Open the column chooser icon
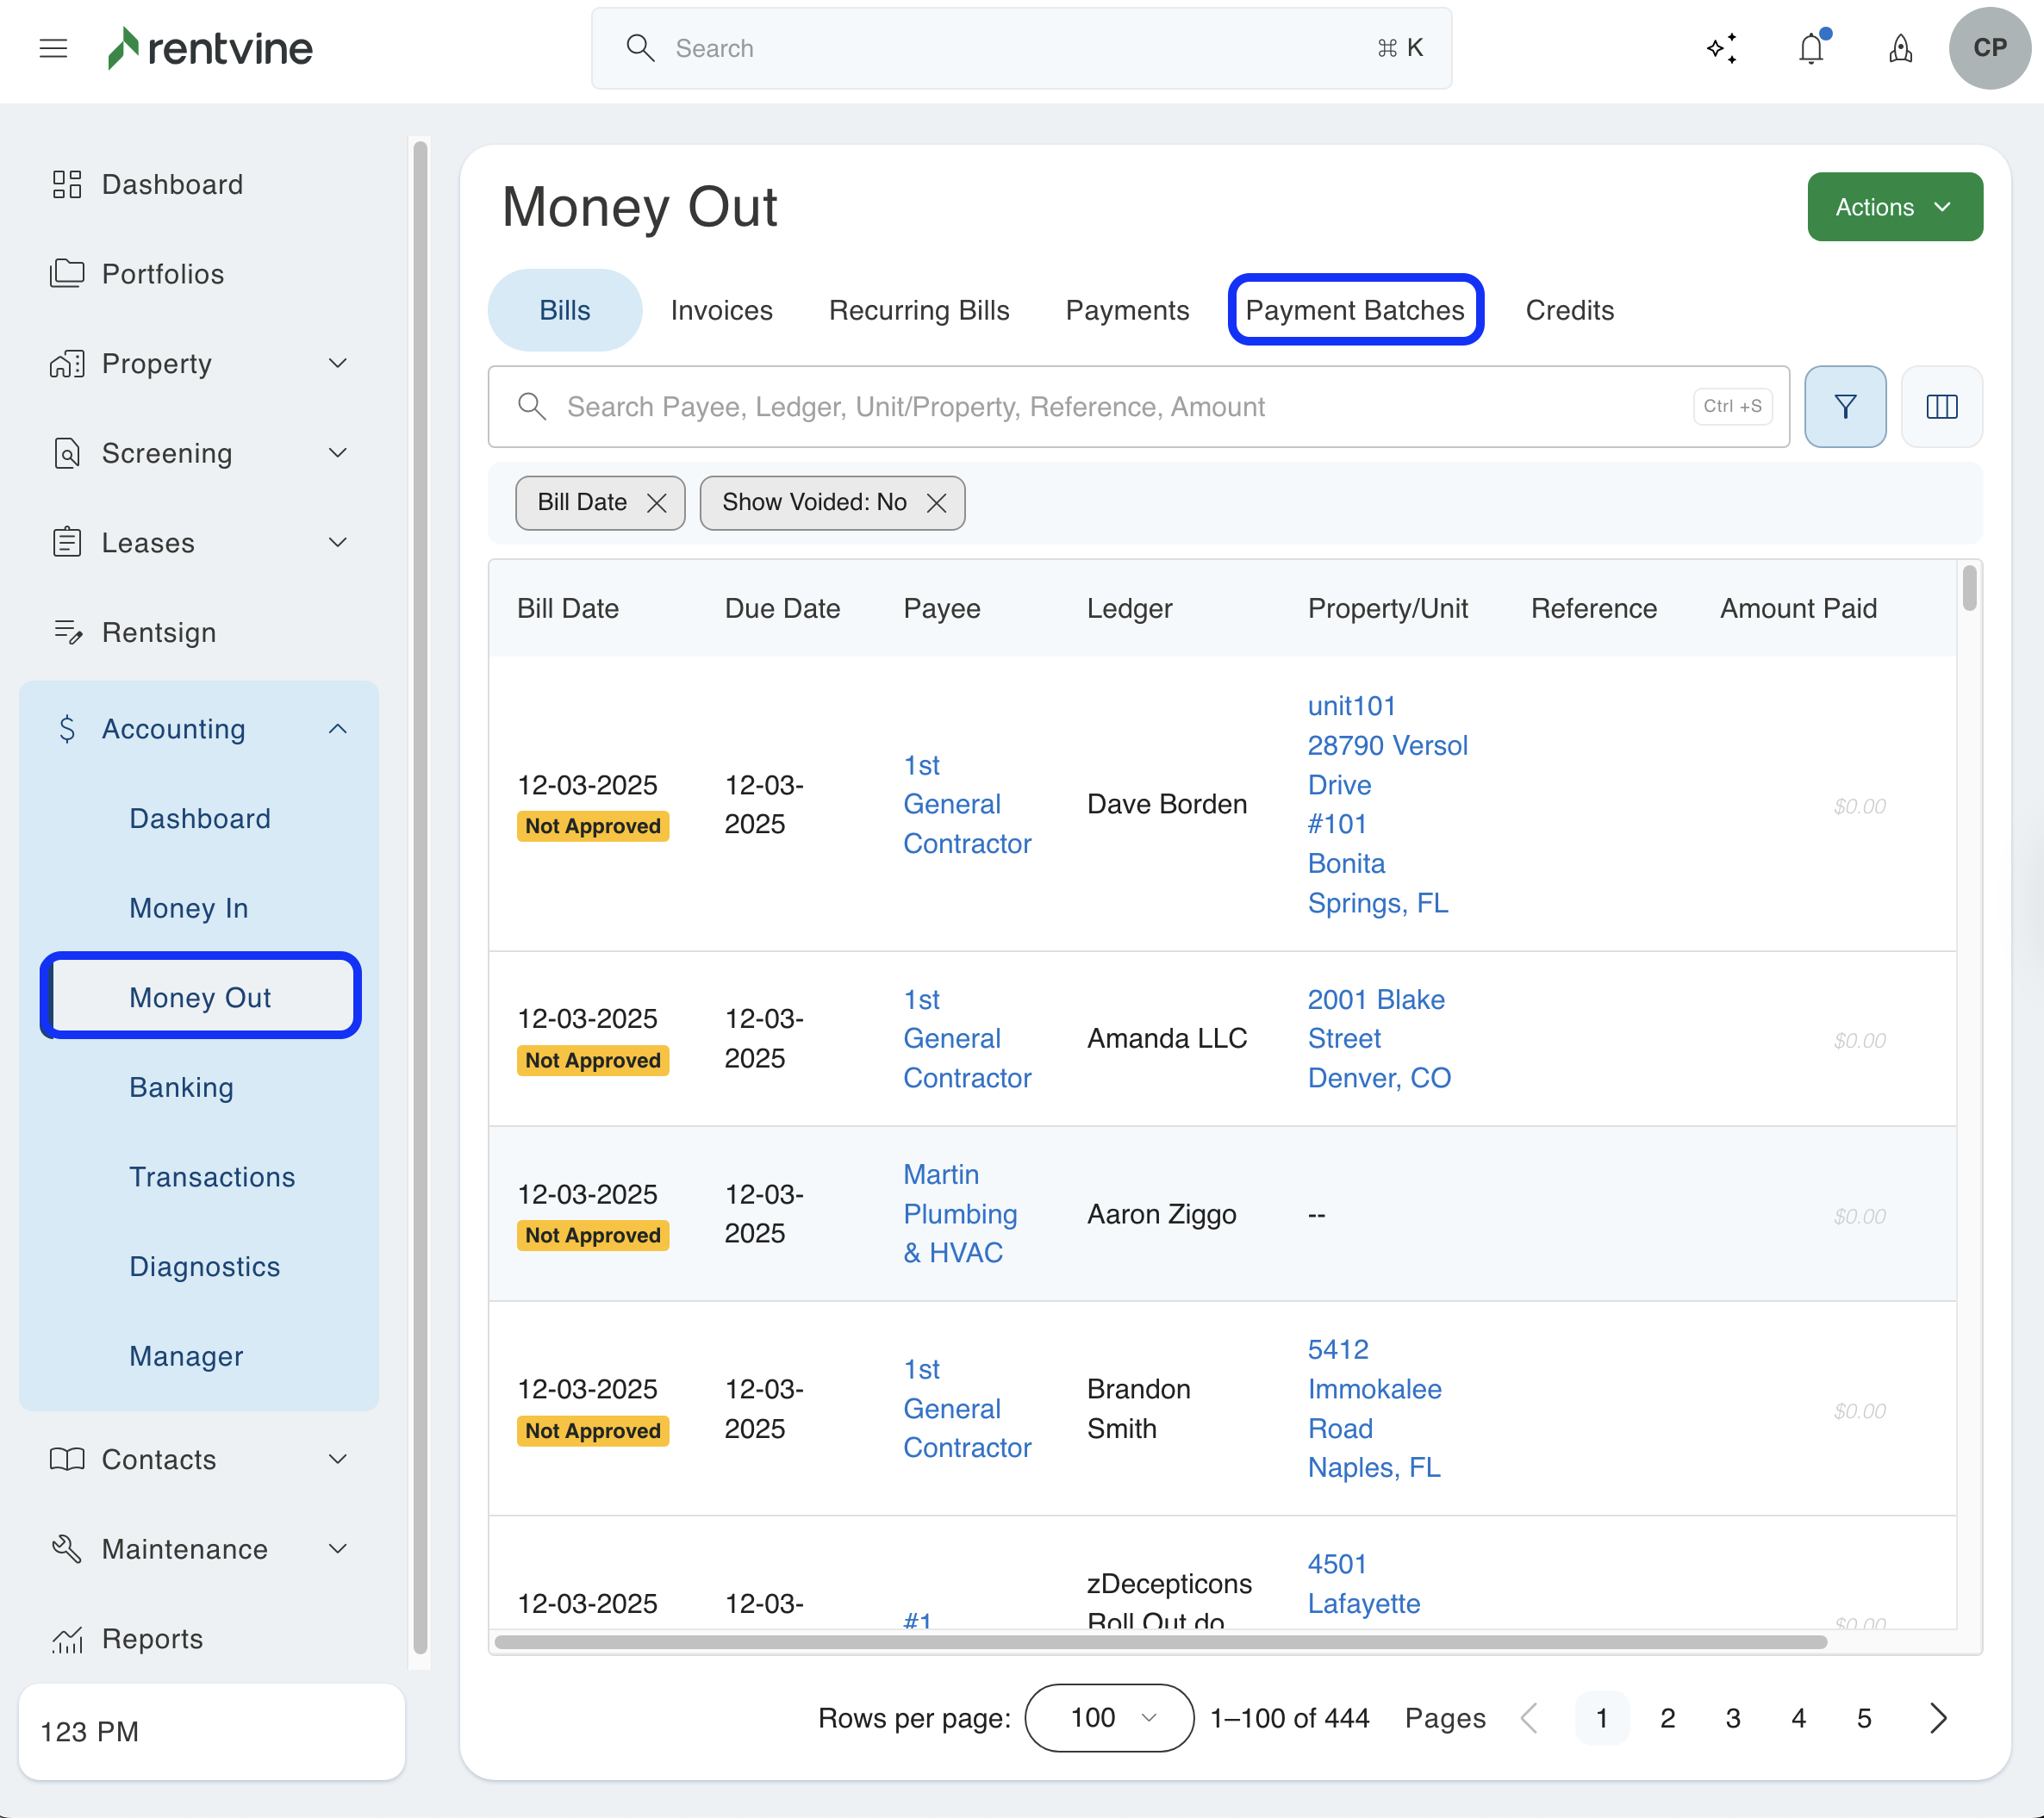The image size is (2044, 1818). [x=1941, y=407]
